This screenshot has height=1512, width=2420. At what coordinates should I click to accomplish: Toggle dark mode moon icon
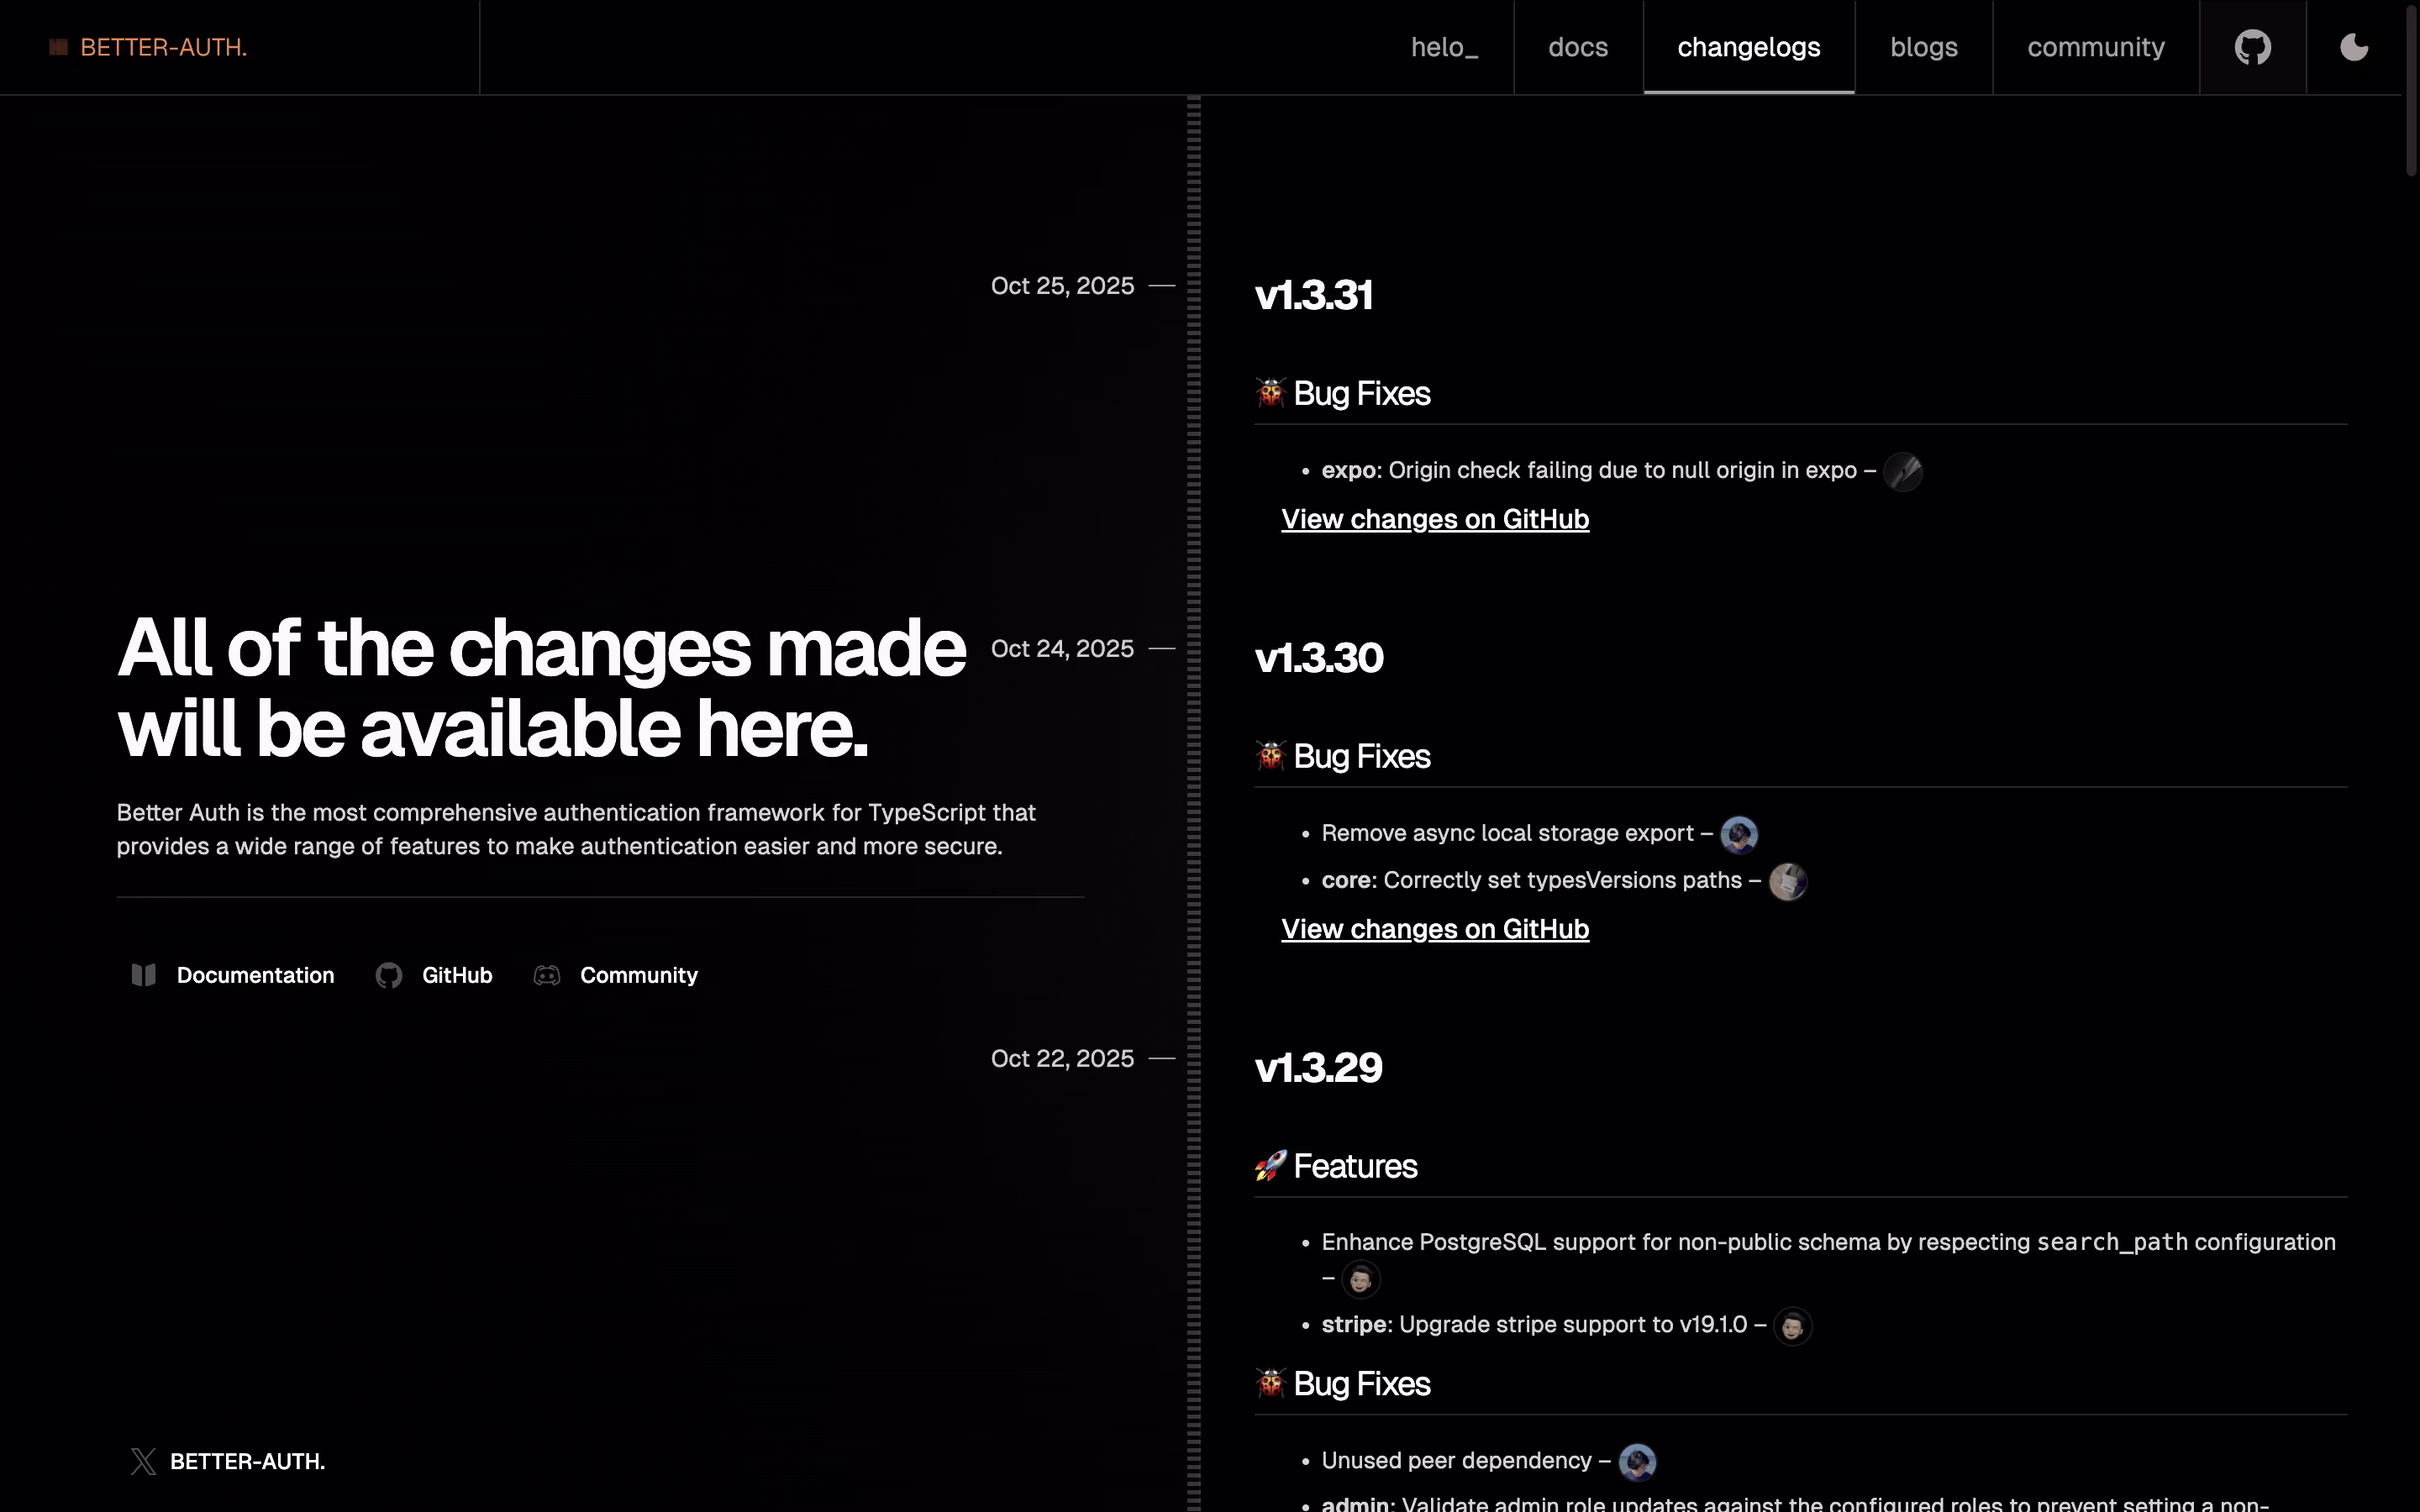pyautogui.click(x=2354, y=47)
